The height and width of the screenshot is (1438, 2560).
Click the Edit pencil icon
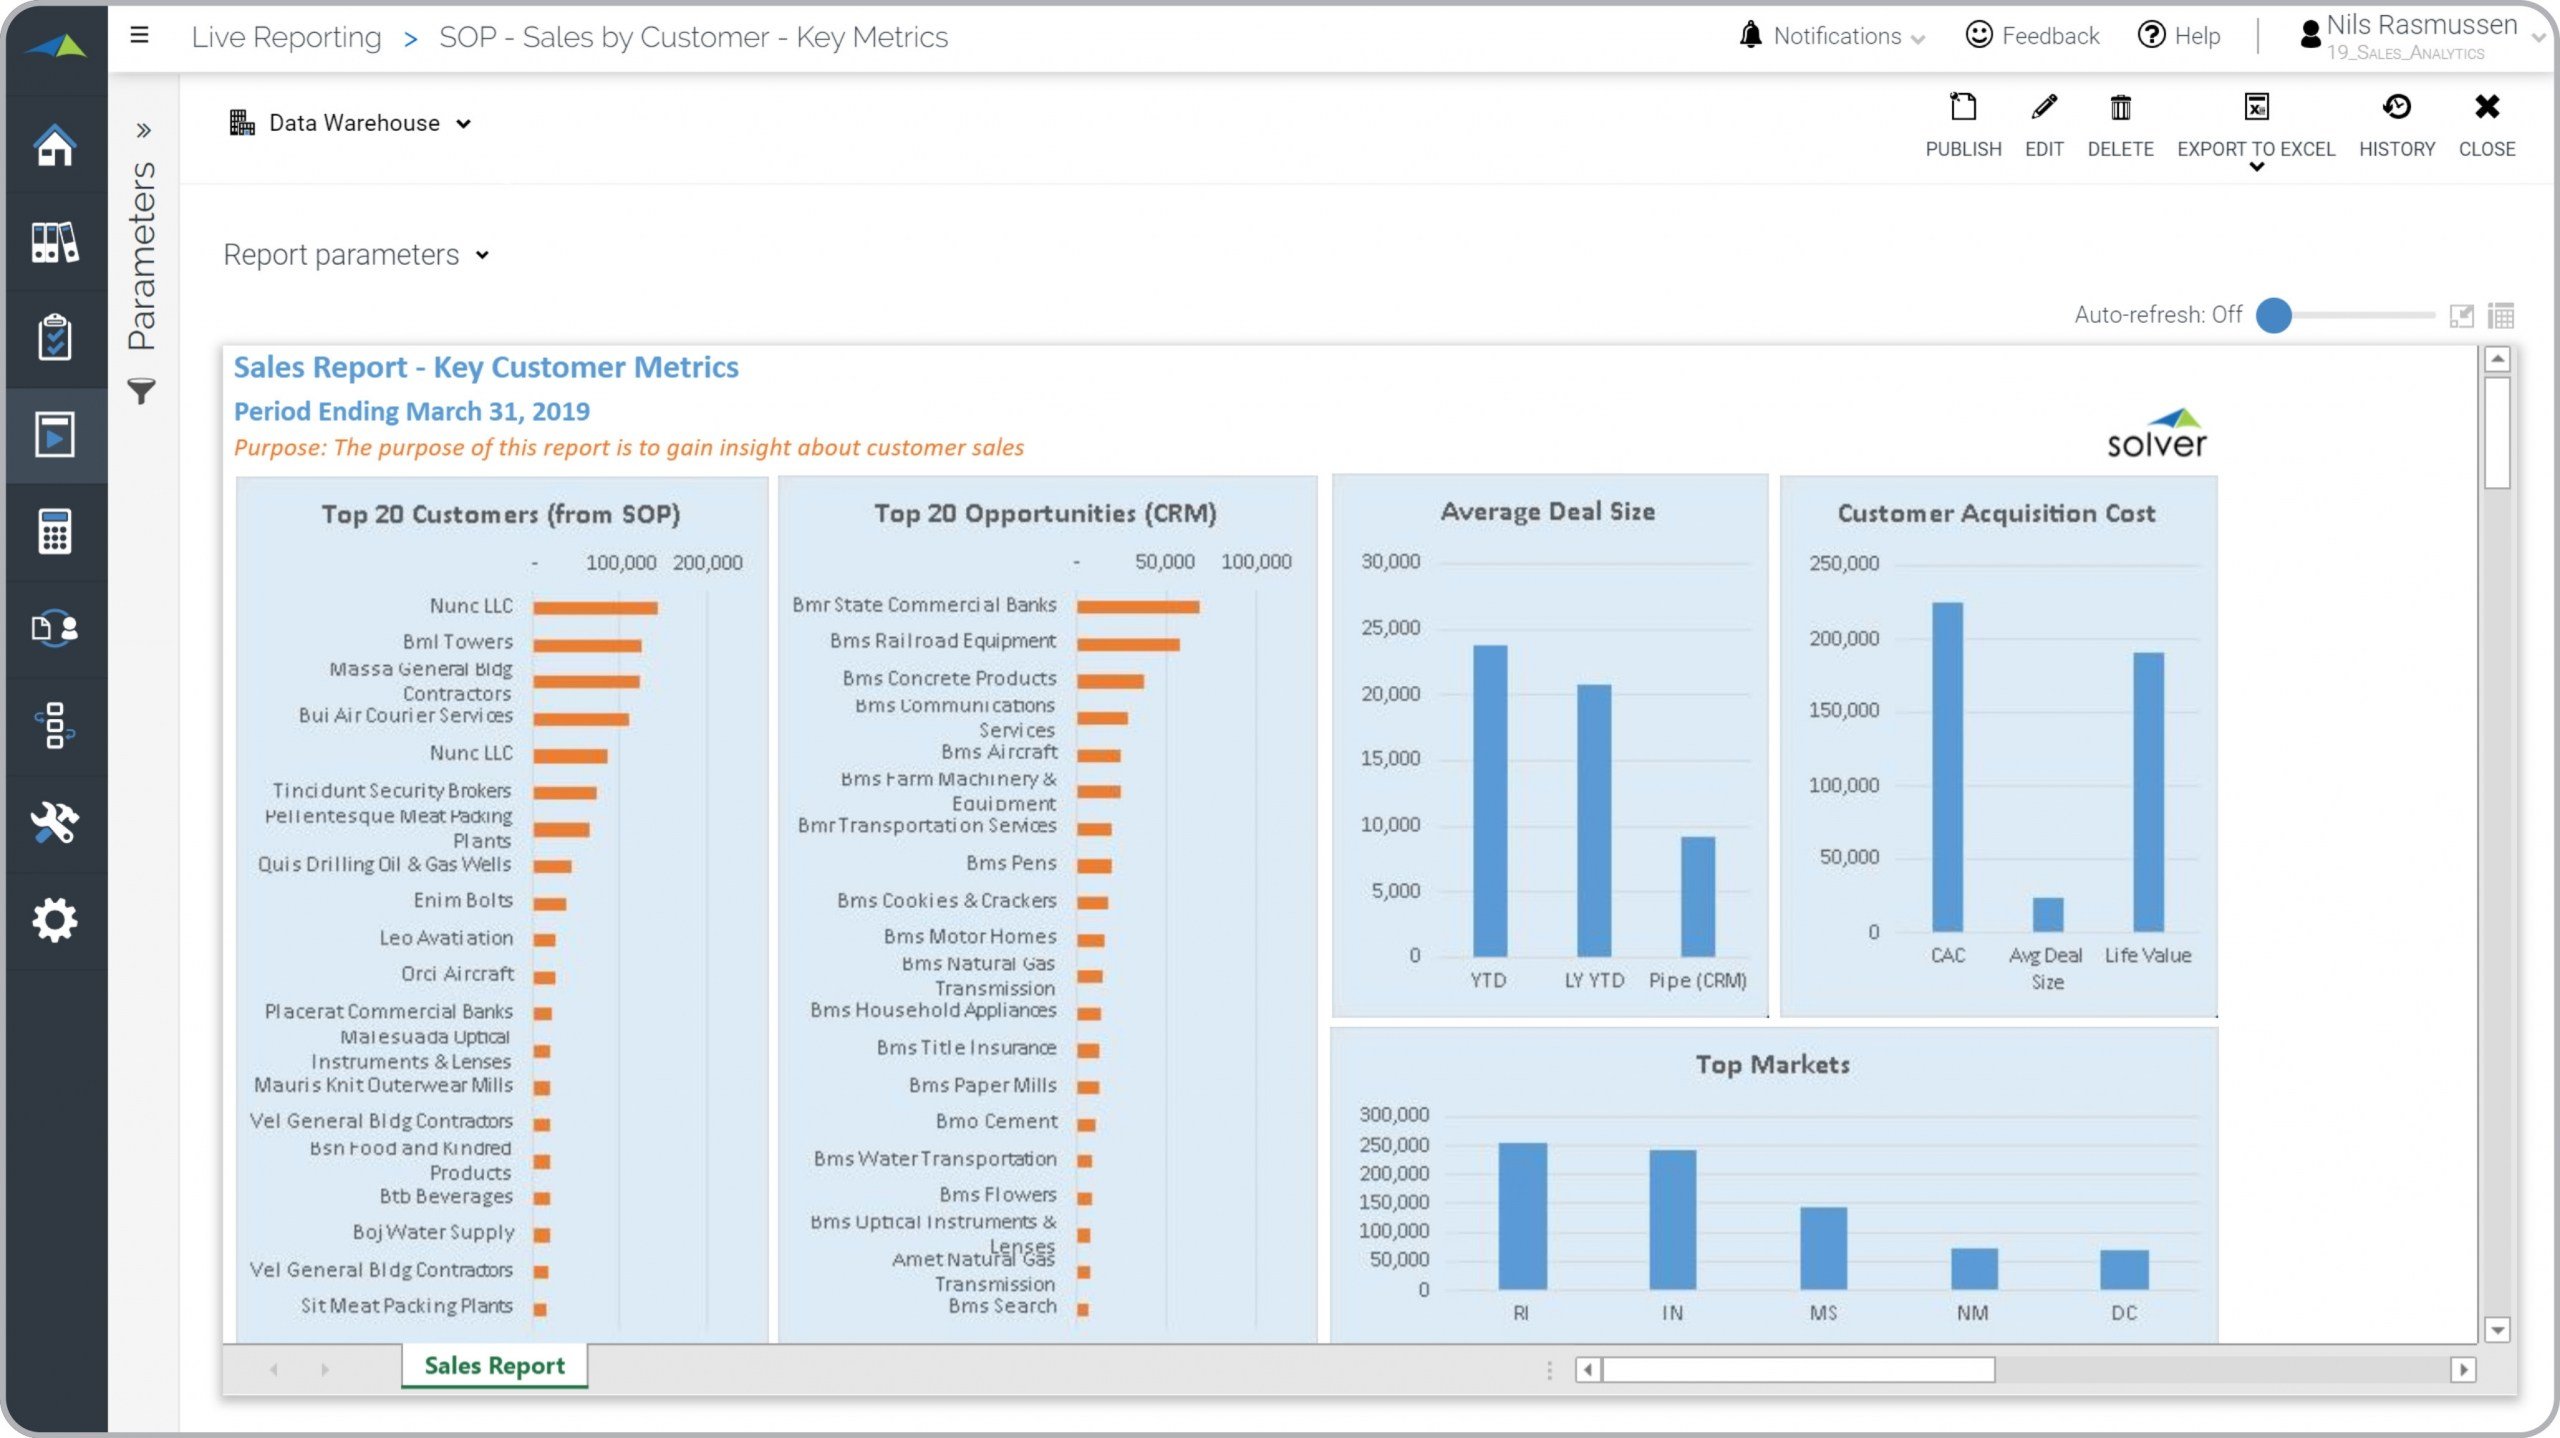tap(2044, 108)
